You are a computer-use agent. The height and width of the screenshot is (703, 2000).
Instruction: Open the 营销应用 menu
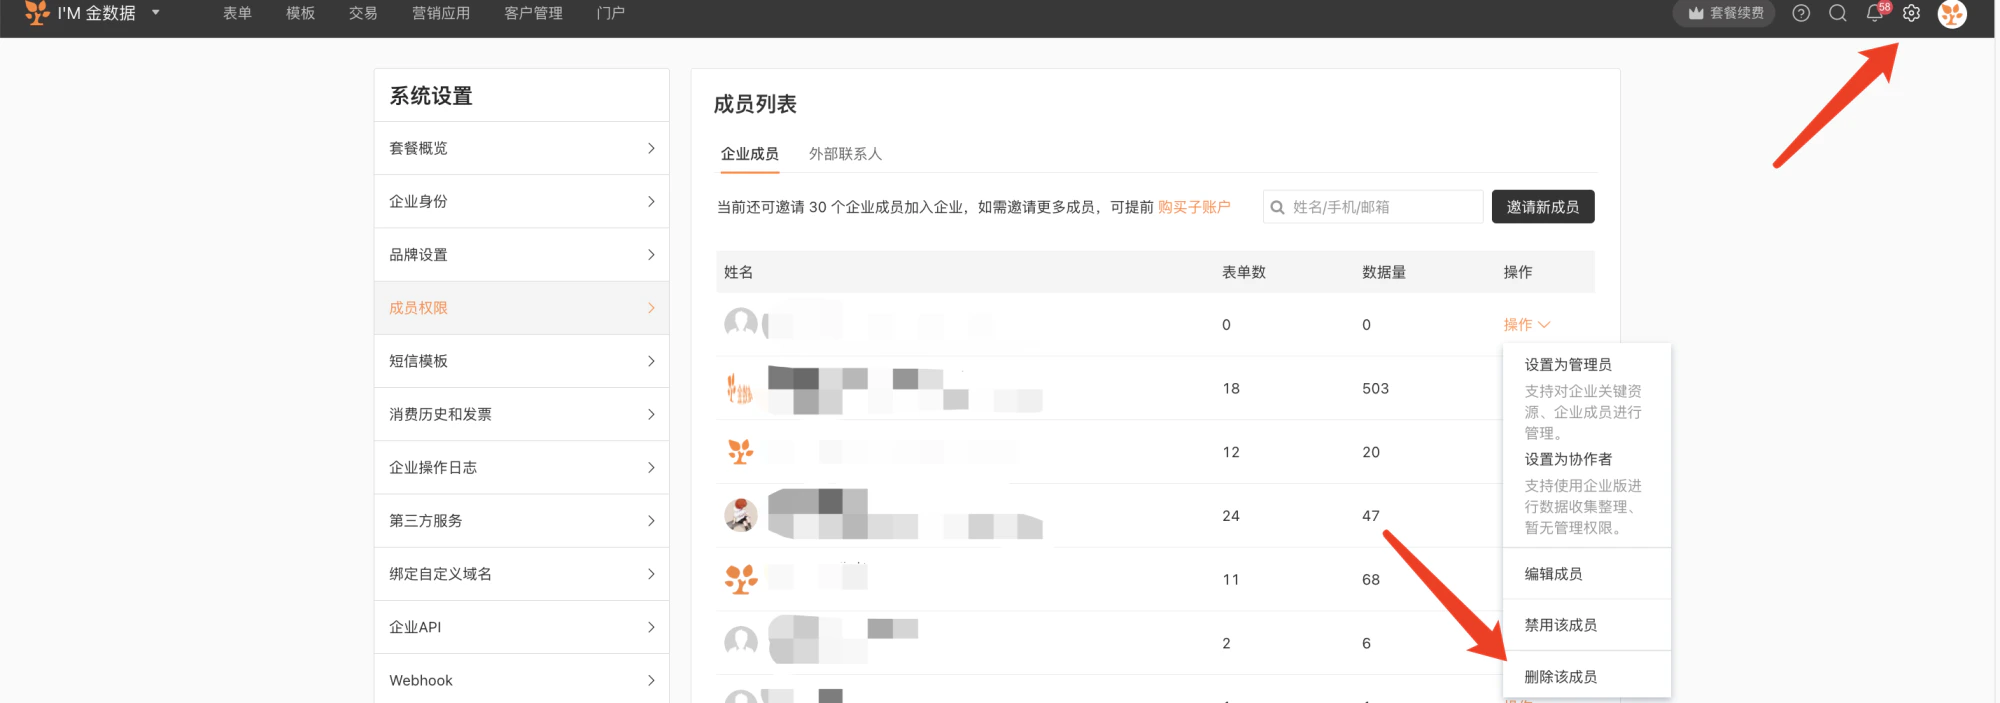pyautogui.click(x=441, y=13)
